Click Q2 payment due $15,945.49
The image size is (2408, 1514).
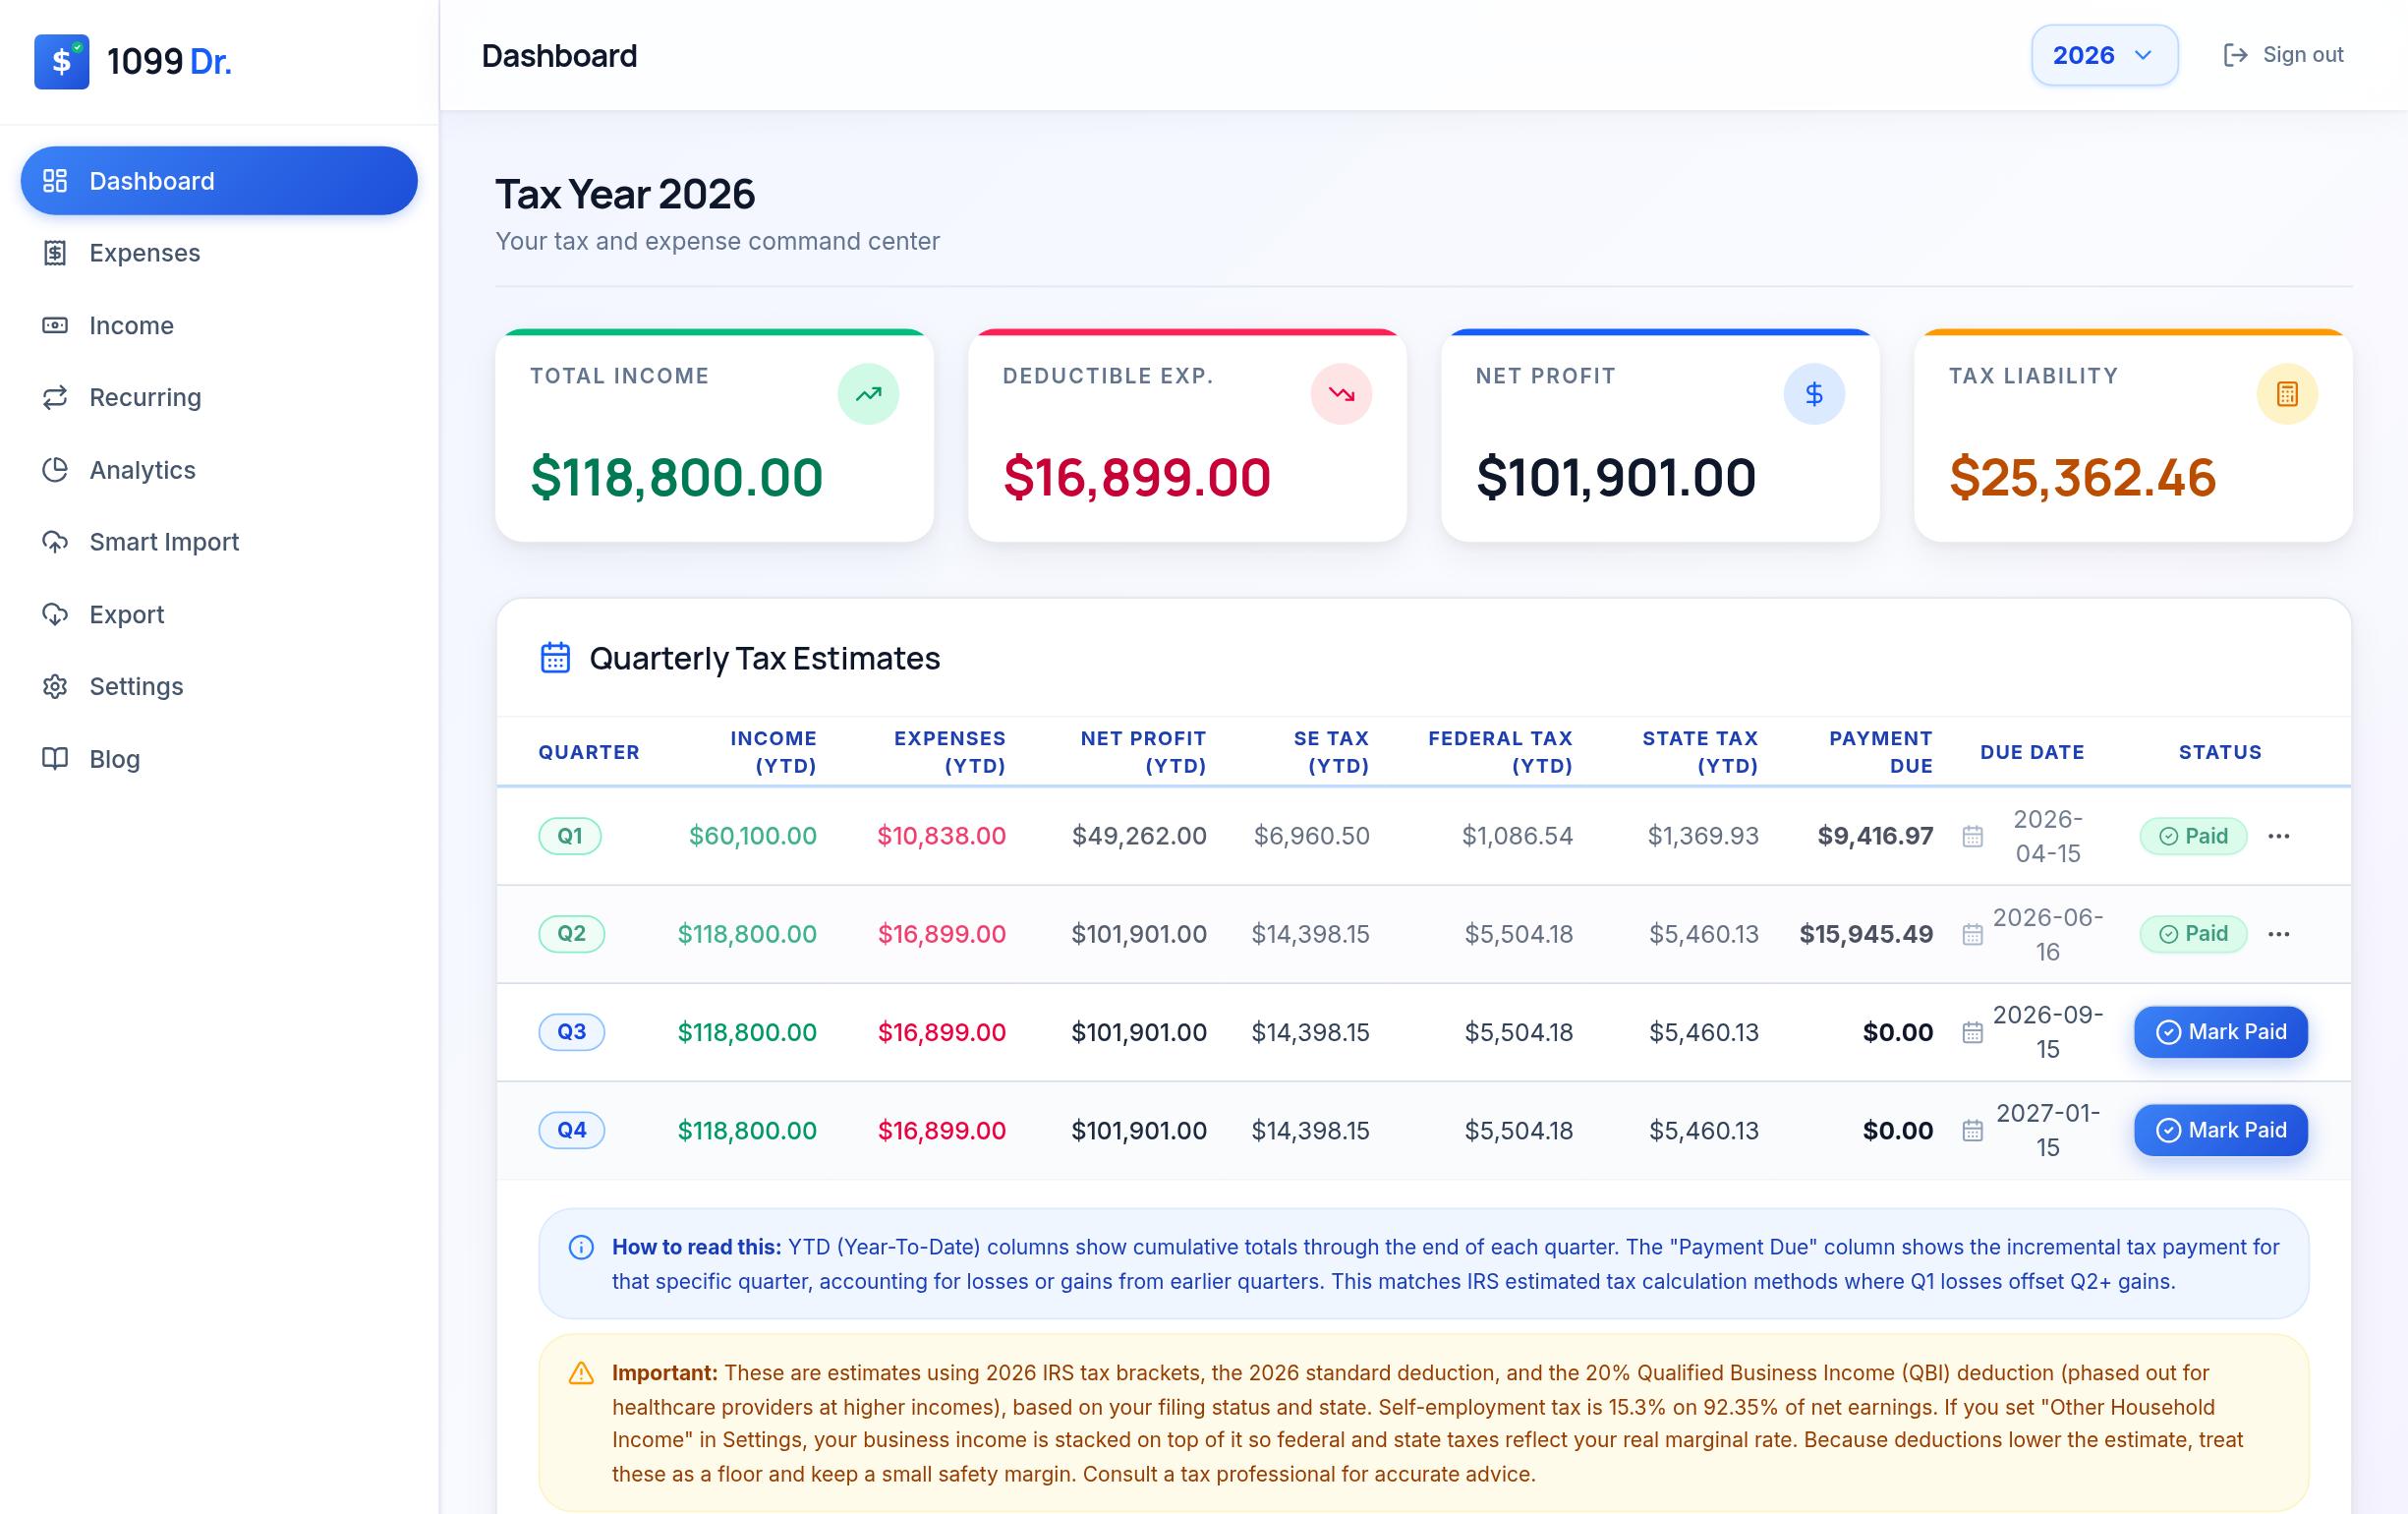(1866, 934)
